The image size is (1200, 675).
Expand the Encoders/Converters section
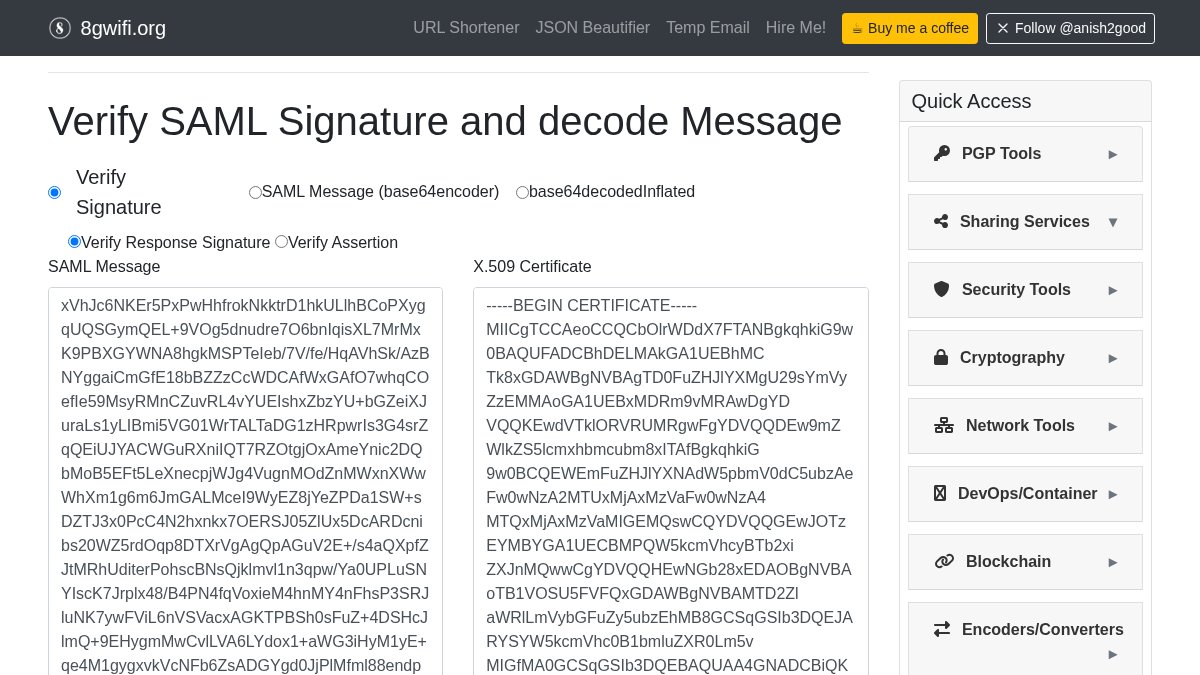pos(1113,654)
